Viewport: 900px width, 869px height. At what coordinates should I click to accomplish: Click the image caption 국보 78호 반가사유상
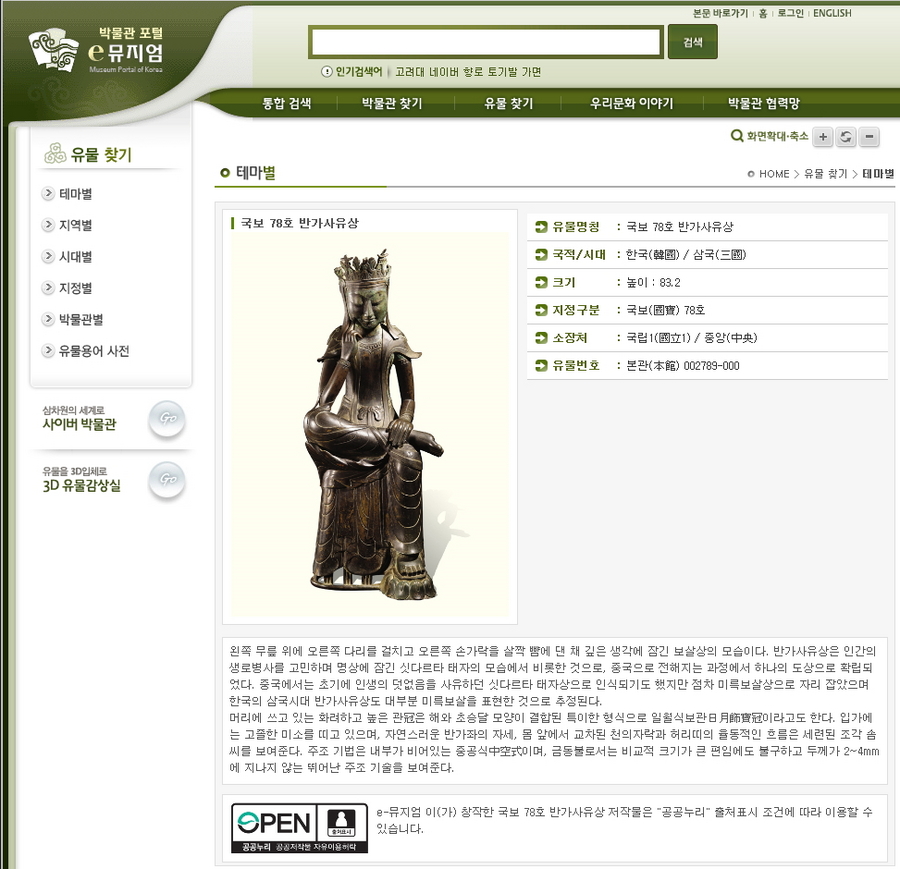click(300, 223)
